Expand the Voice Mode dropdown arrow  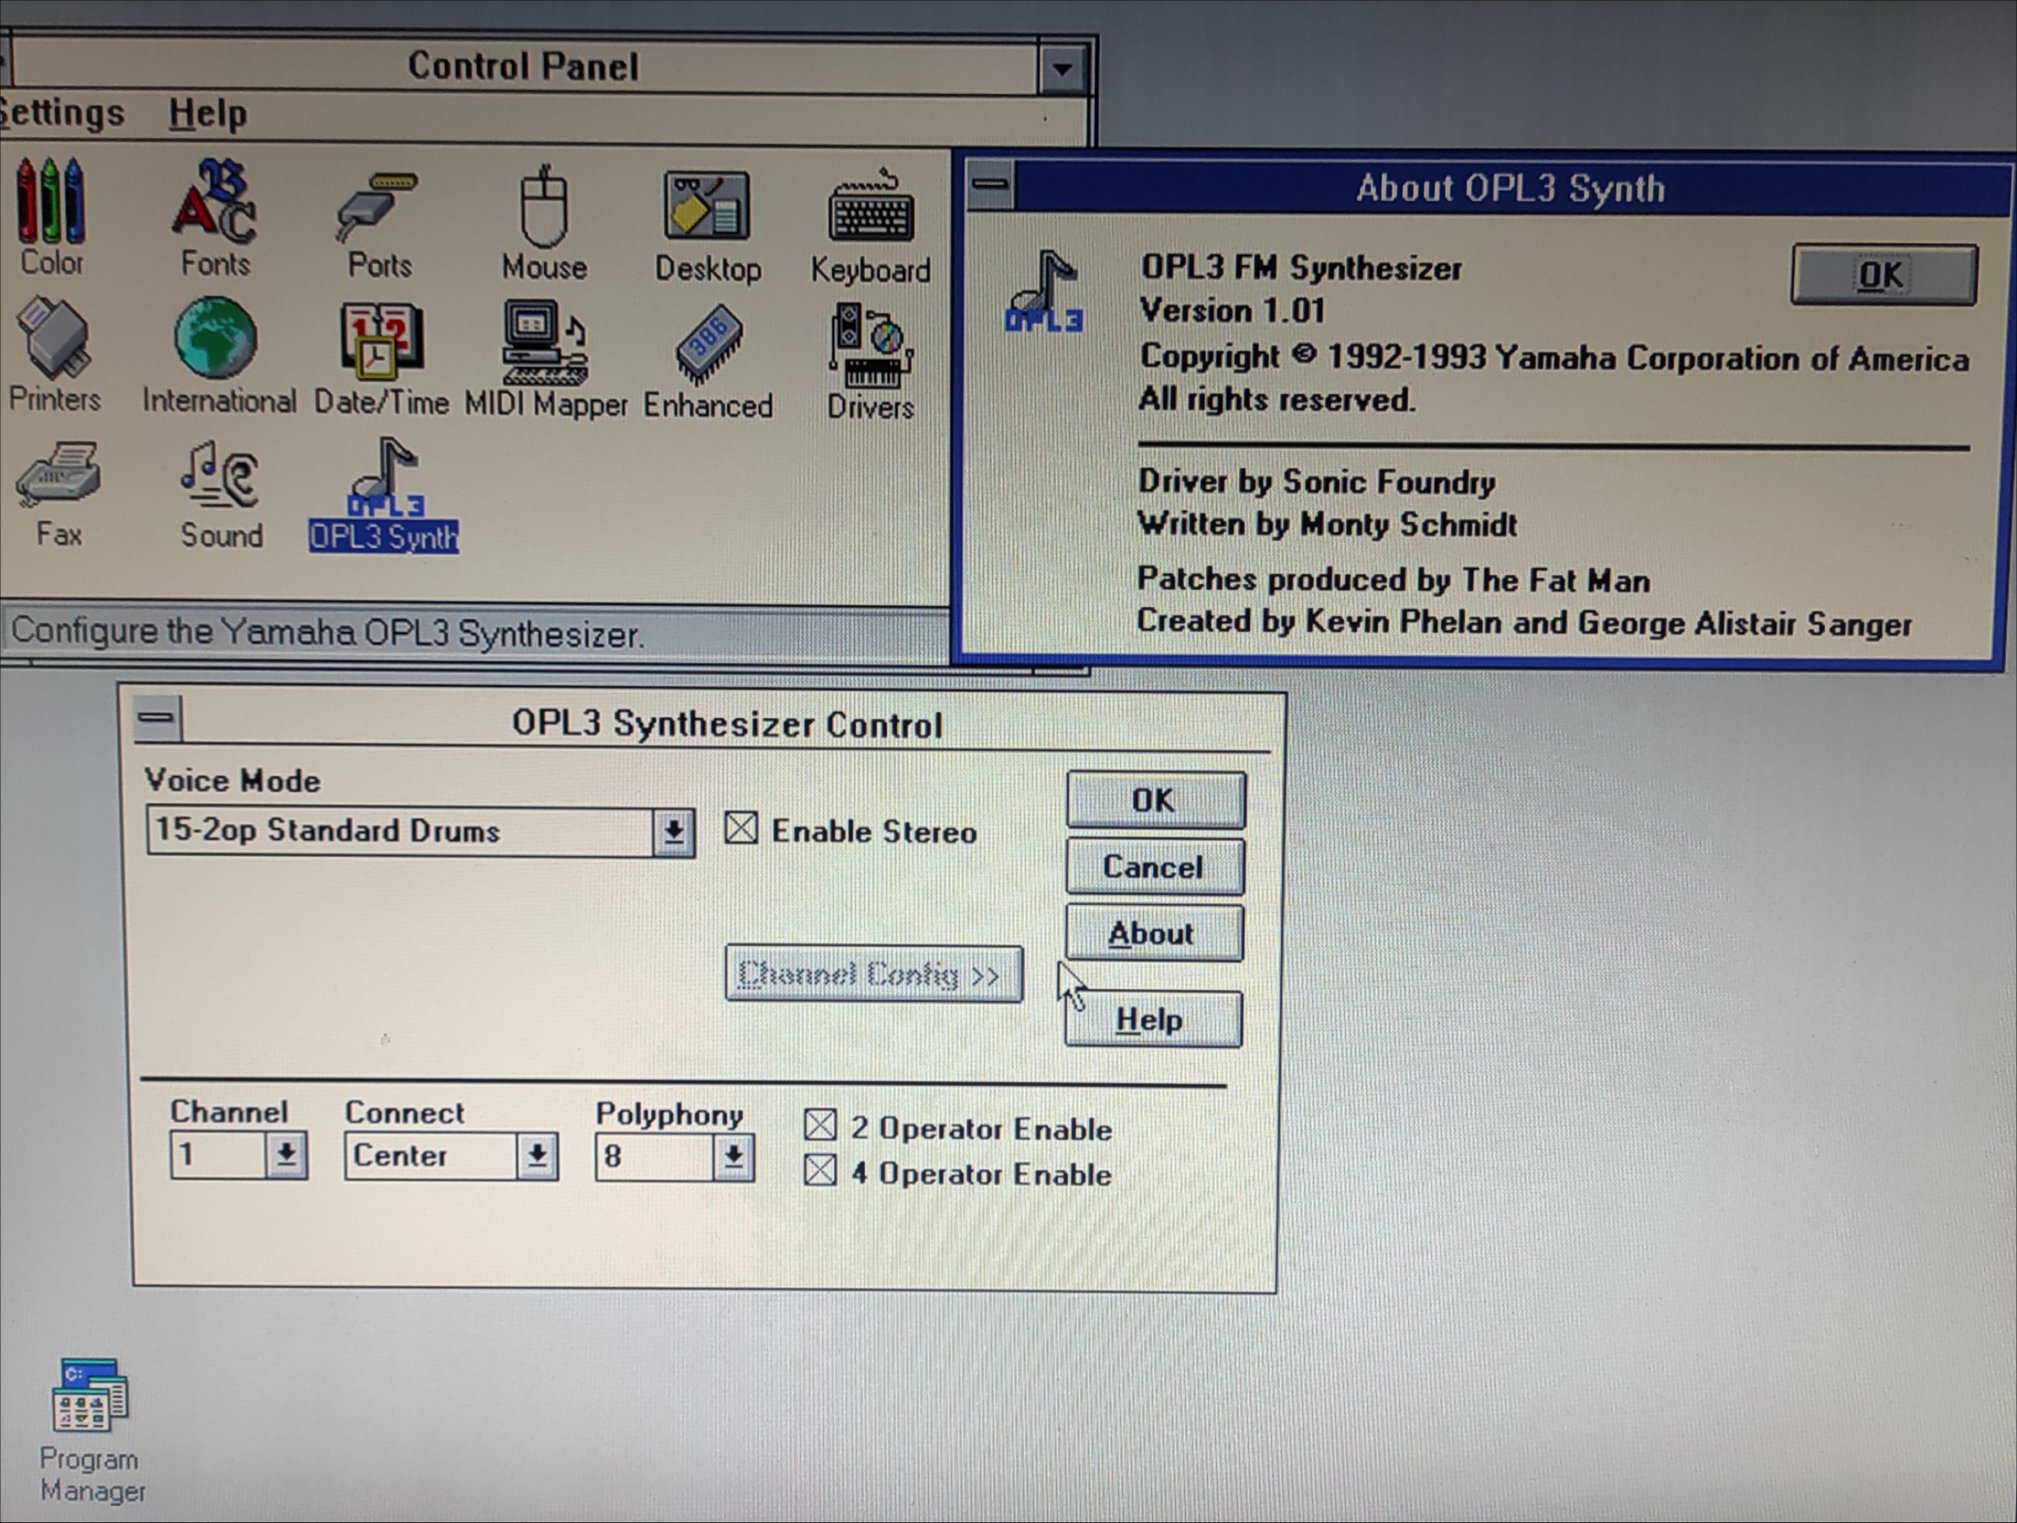(674, 831)
